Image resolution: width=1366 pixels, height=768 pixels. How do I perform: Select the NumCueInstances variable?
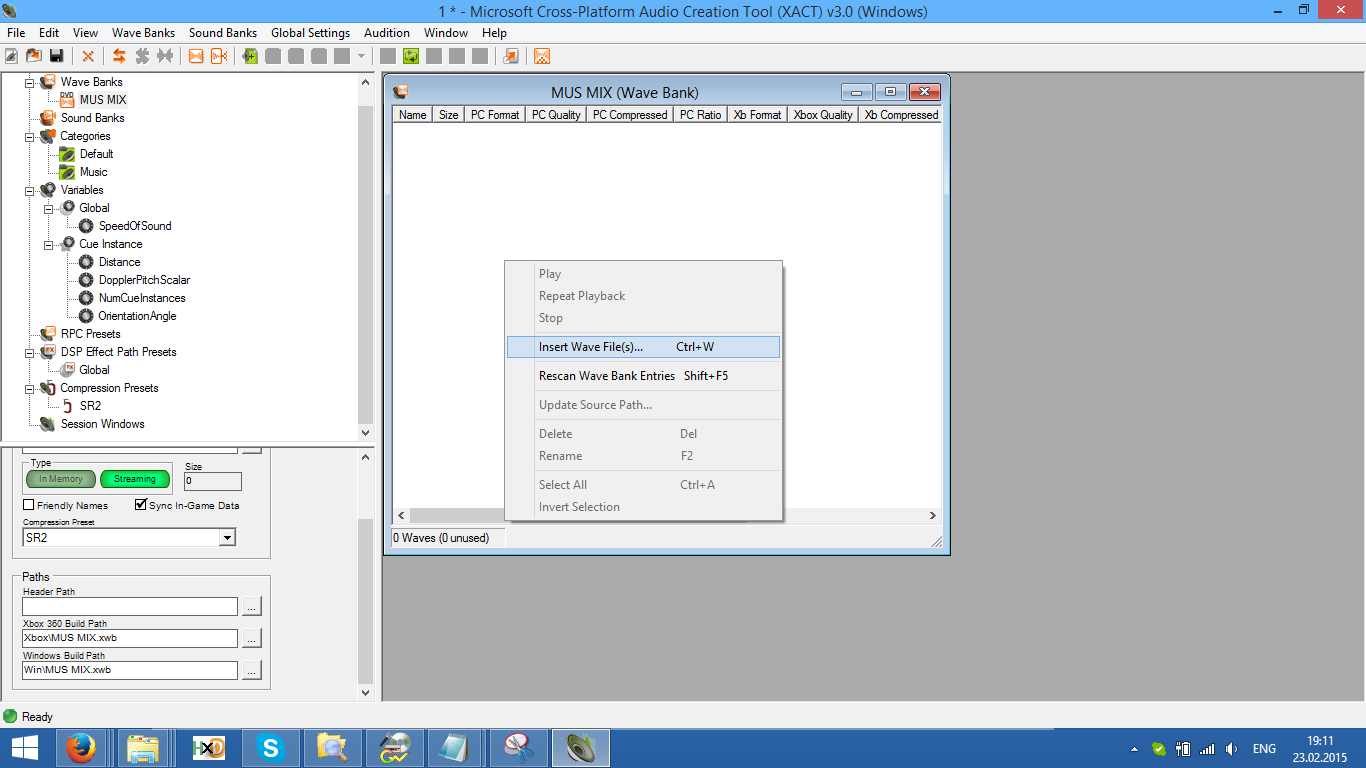click(x=142, y=298)
